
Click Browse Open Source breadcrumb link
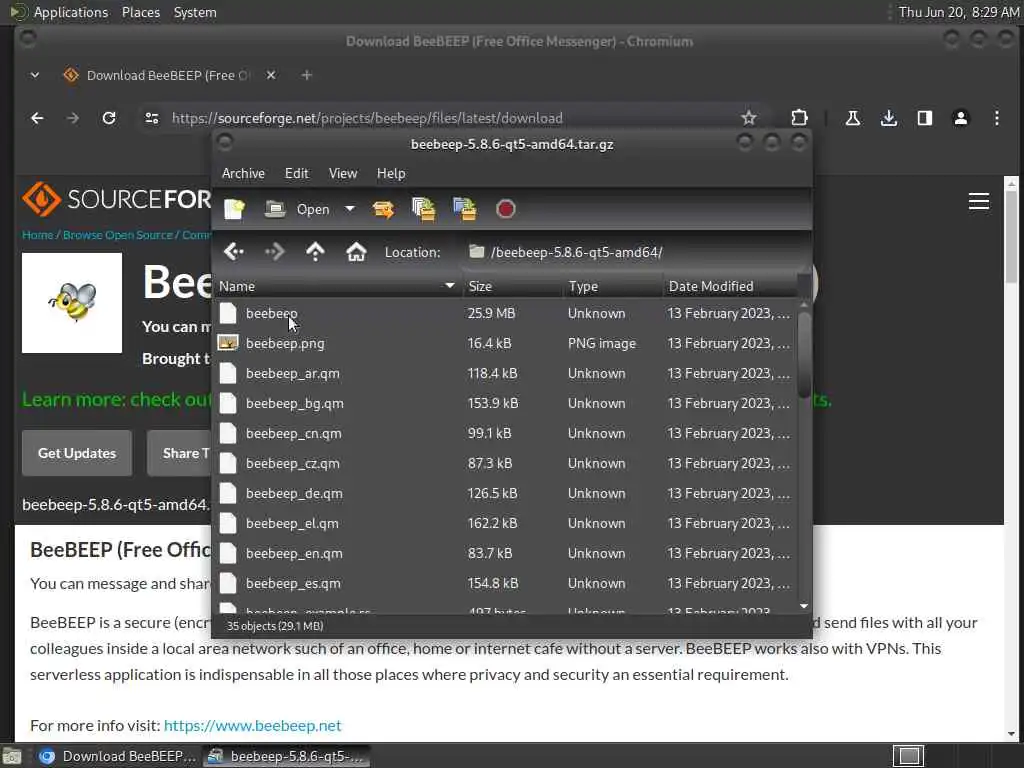[118, 235]
